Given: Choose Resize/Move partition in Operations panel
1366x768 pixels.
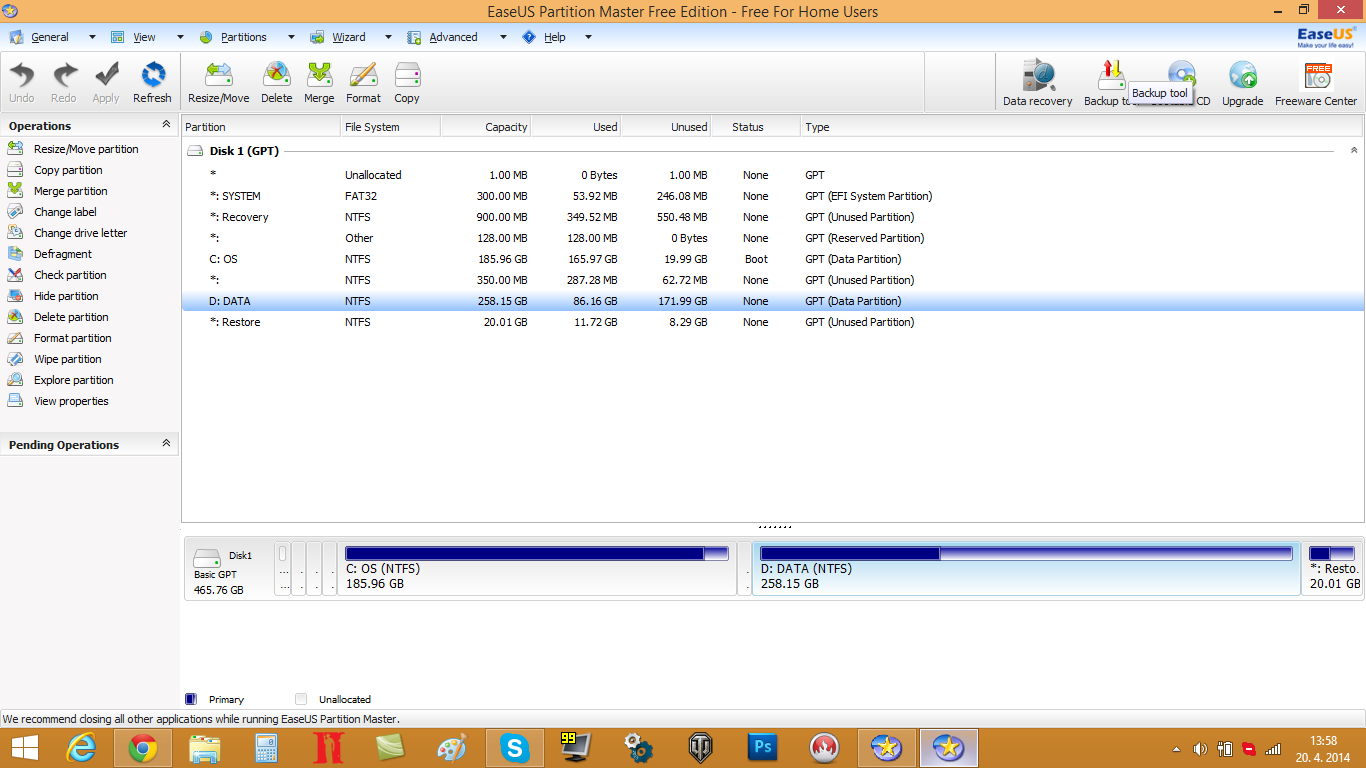Looking at the screenshot, I should click(86, 149).
